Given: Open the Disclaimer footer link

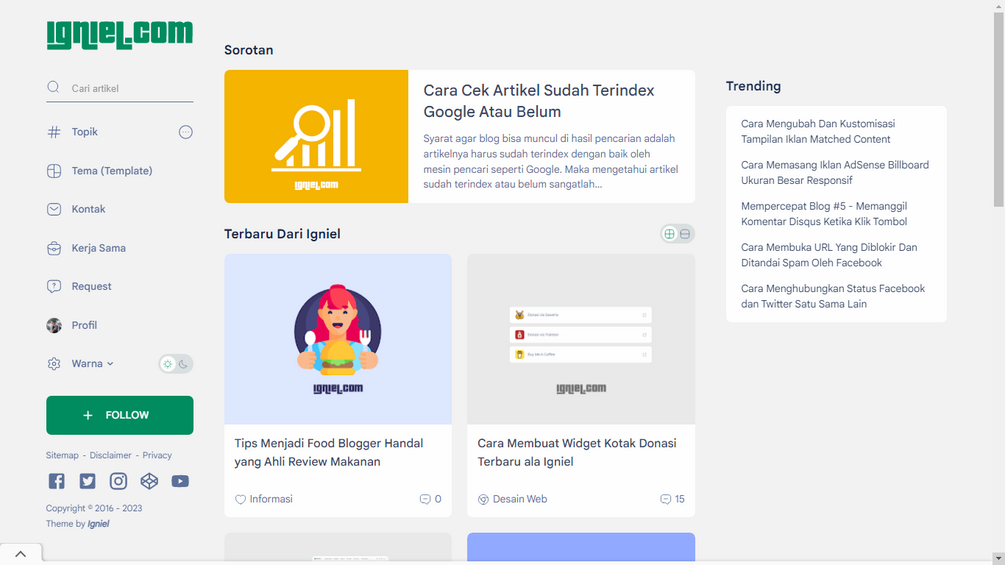Looking at the screenshot, I should click(110, 455).
